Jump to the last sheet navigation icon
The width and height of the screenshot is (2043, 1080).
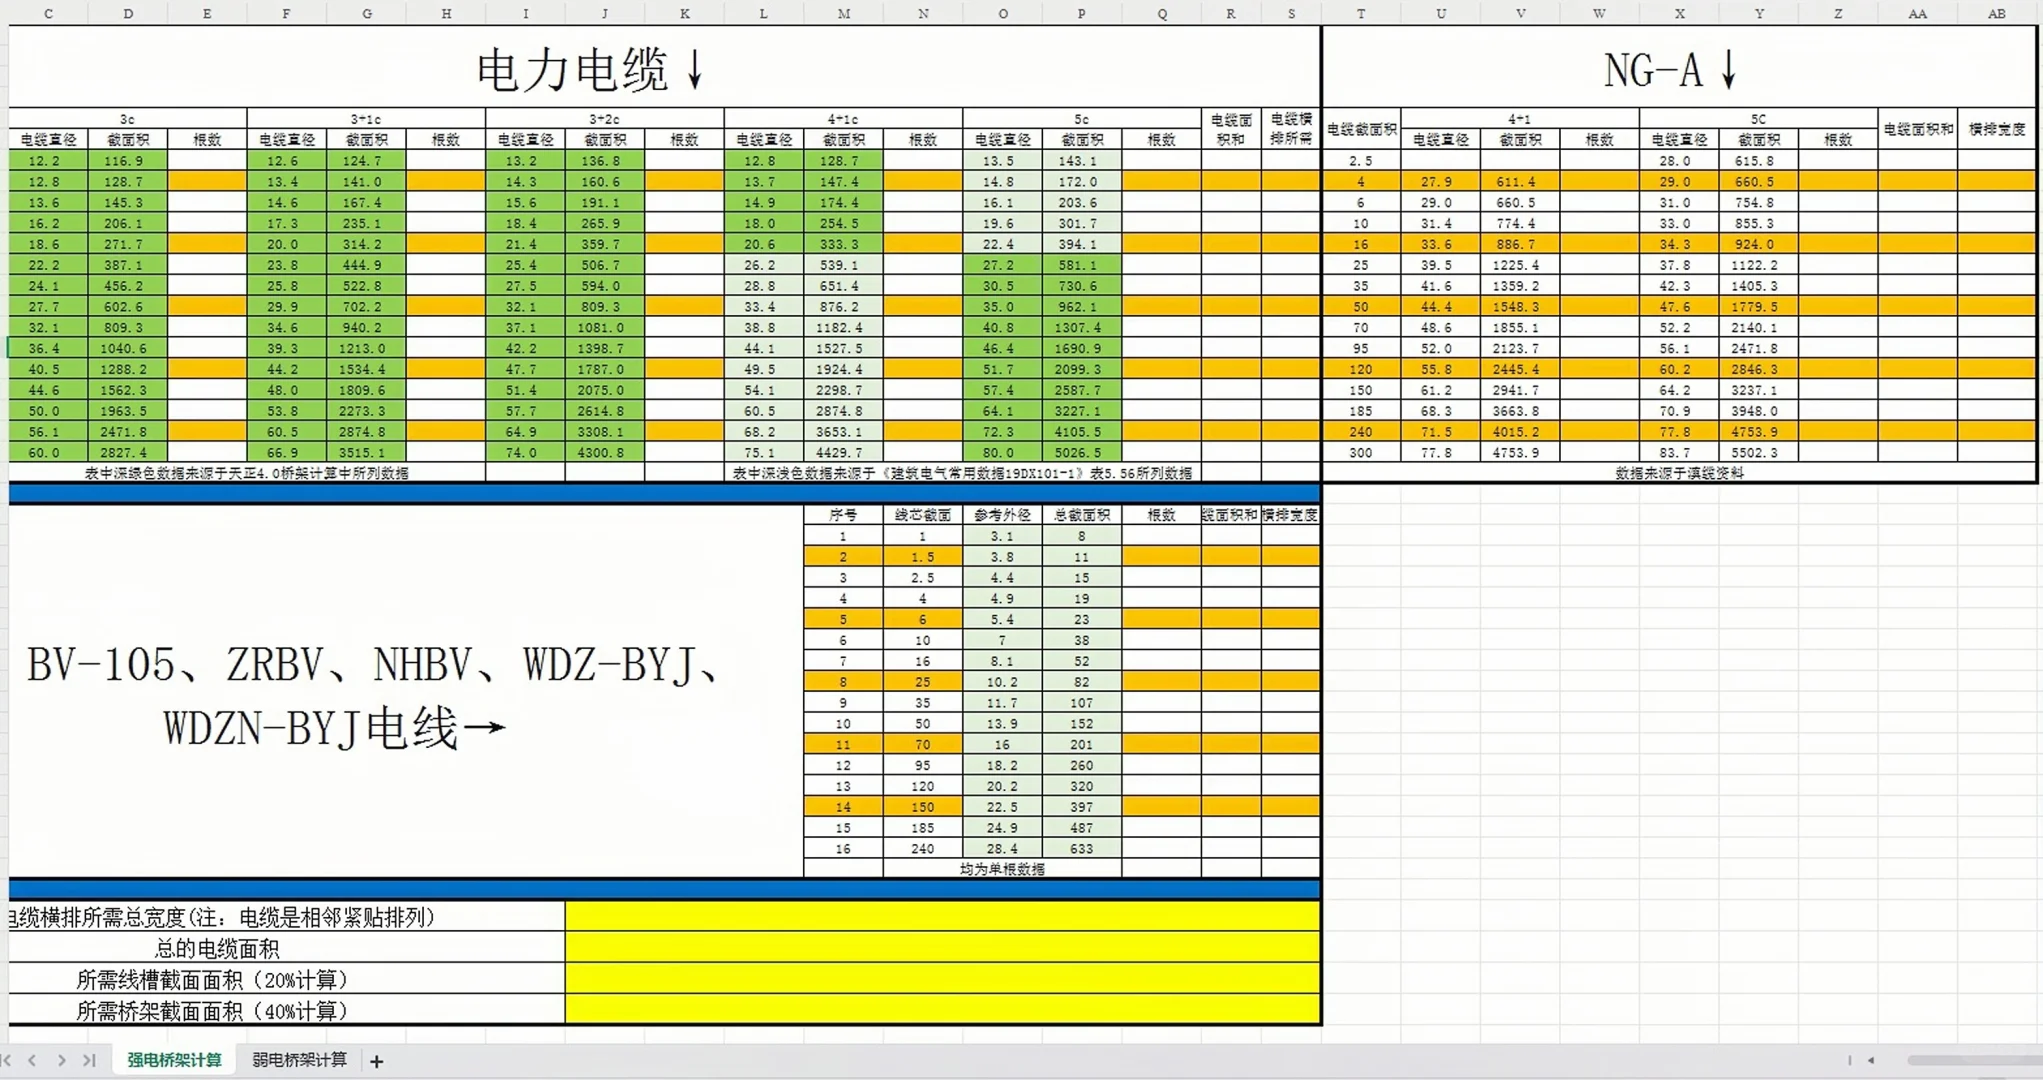tap(88, 1060)
